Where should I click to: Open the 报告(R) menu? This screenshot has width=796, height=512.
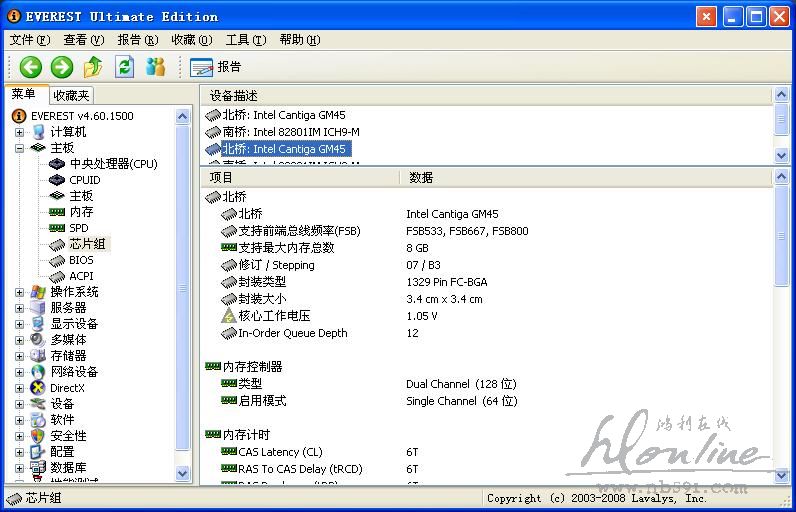[138, 40]
